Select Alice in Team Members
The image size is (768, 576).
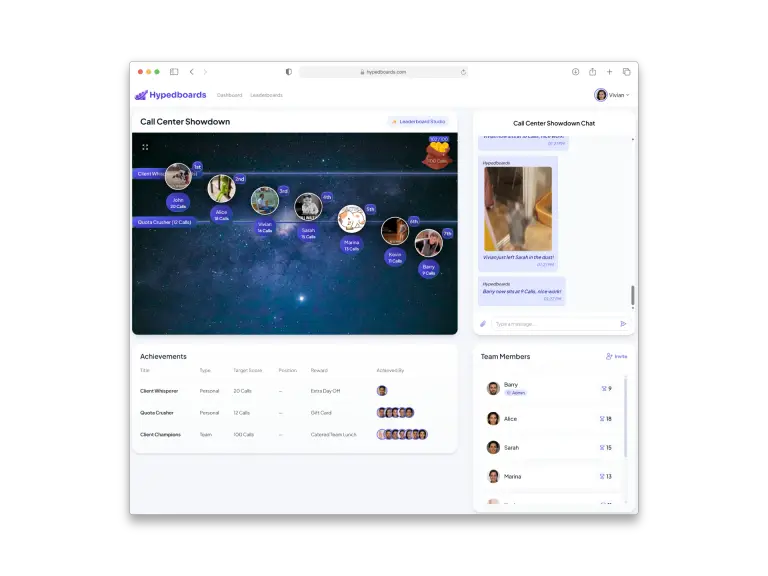click(x=550, y=419)
